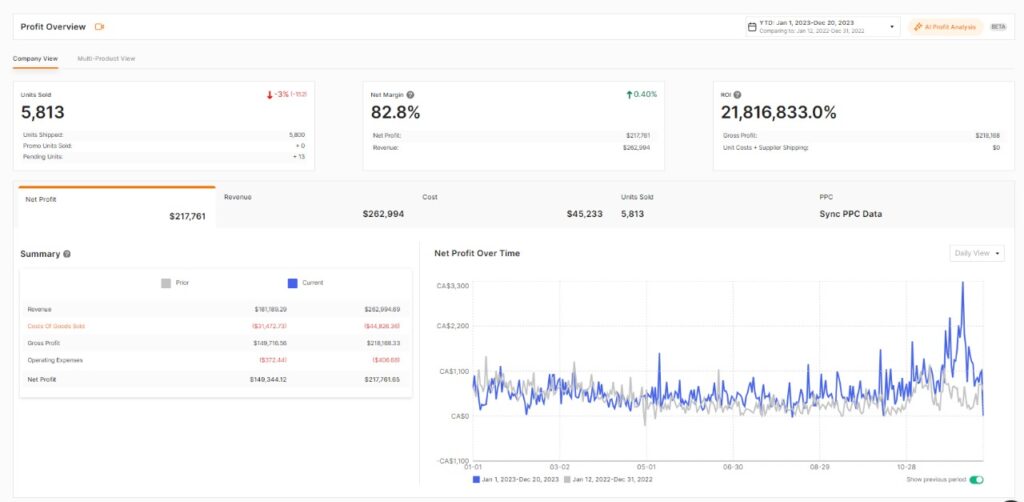
Task: Click the 82.8% Net Margin value
Action: (x=396, y=112)
